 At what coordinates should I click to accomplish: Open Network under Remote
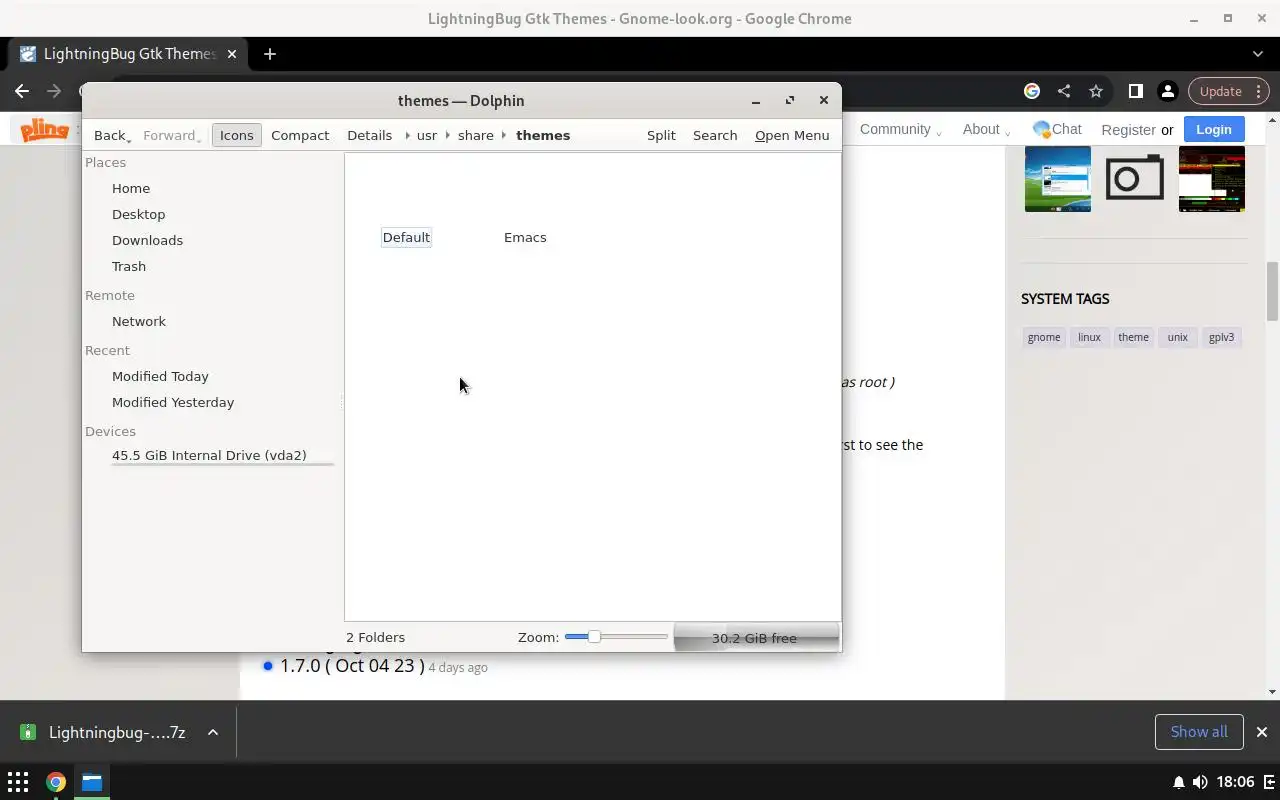coord(139,321)
